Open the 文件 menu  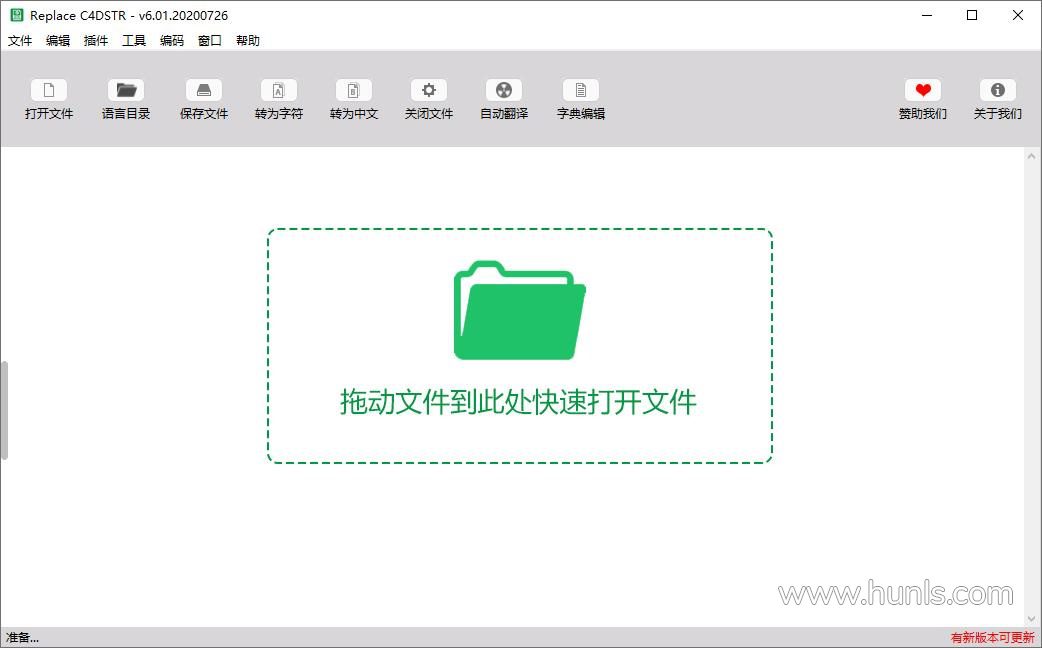[x=20, y=41]
